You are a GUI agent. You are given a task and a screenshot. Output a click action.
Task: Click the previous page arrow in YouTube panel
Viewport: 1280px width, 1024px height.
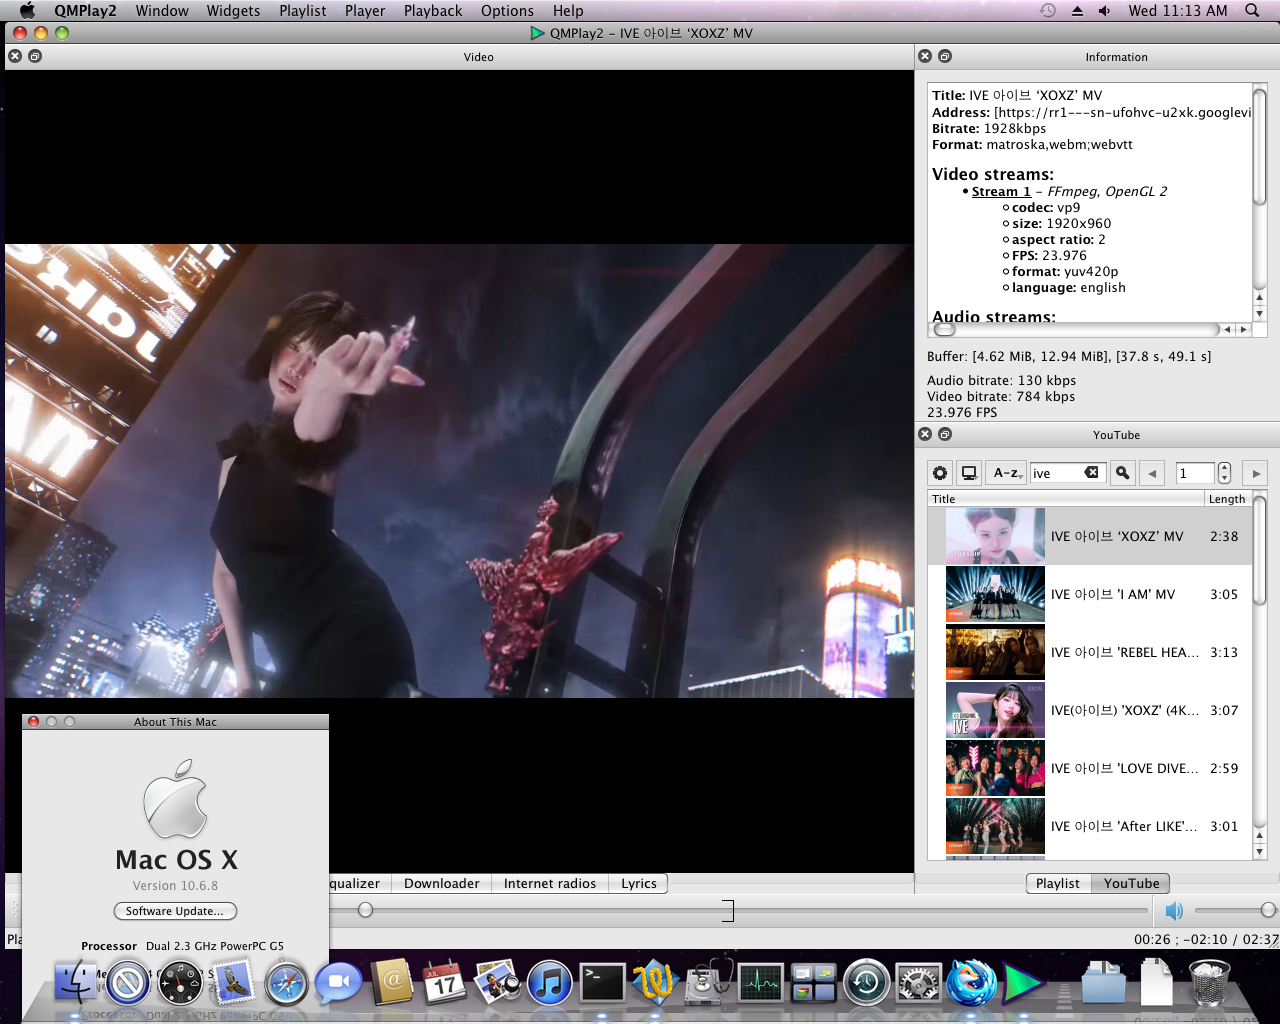[1152, 472]
